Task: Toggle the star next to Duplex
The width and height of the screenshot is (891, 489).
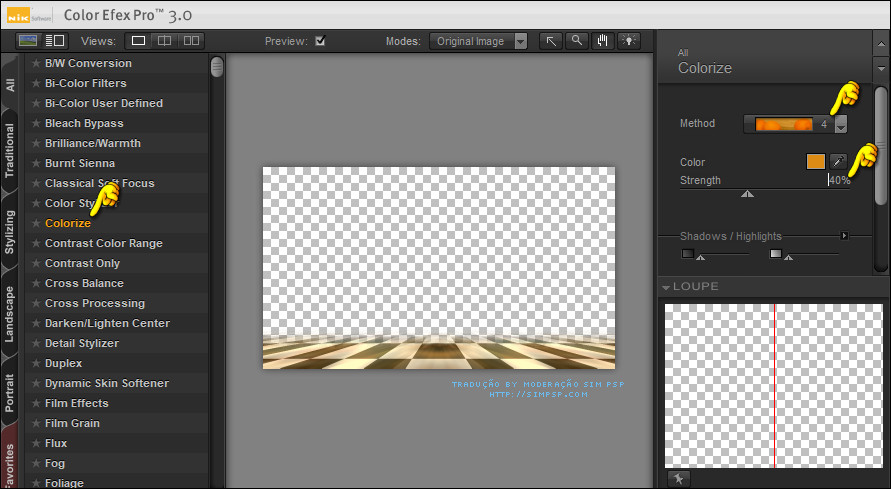Action: [x=36, y=363]
